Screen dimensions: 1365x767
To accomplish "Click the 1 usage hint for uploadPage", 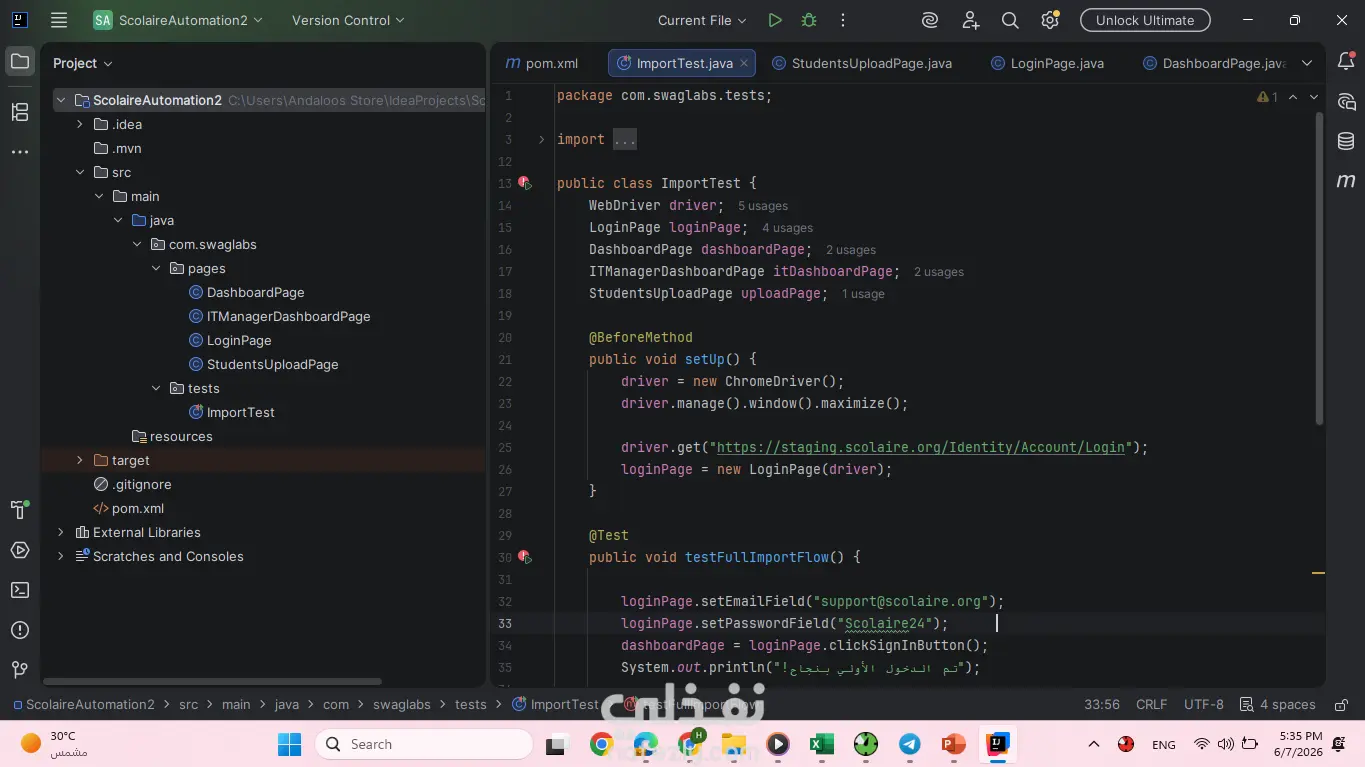I will [x=863, y=294].
